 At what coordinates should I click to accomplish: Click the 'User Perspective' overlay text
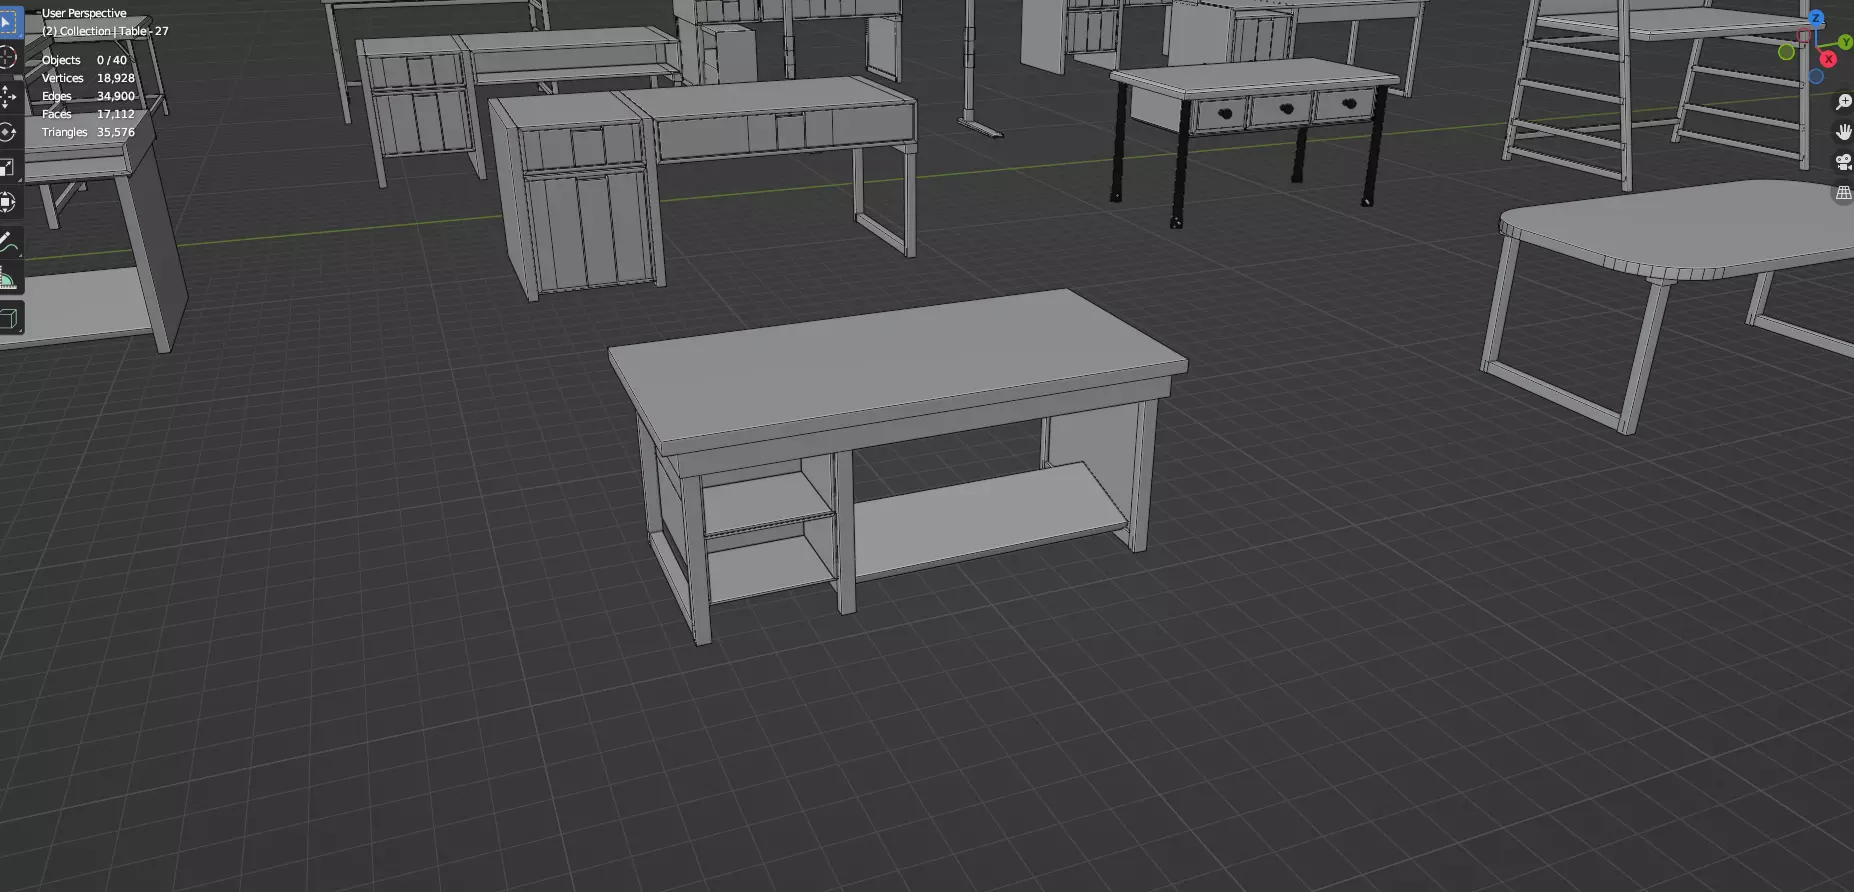[x=84, y=13]
